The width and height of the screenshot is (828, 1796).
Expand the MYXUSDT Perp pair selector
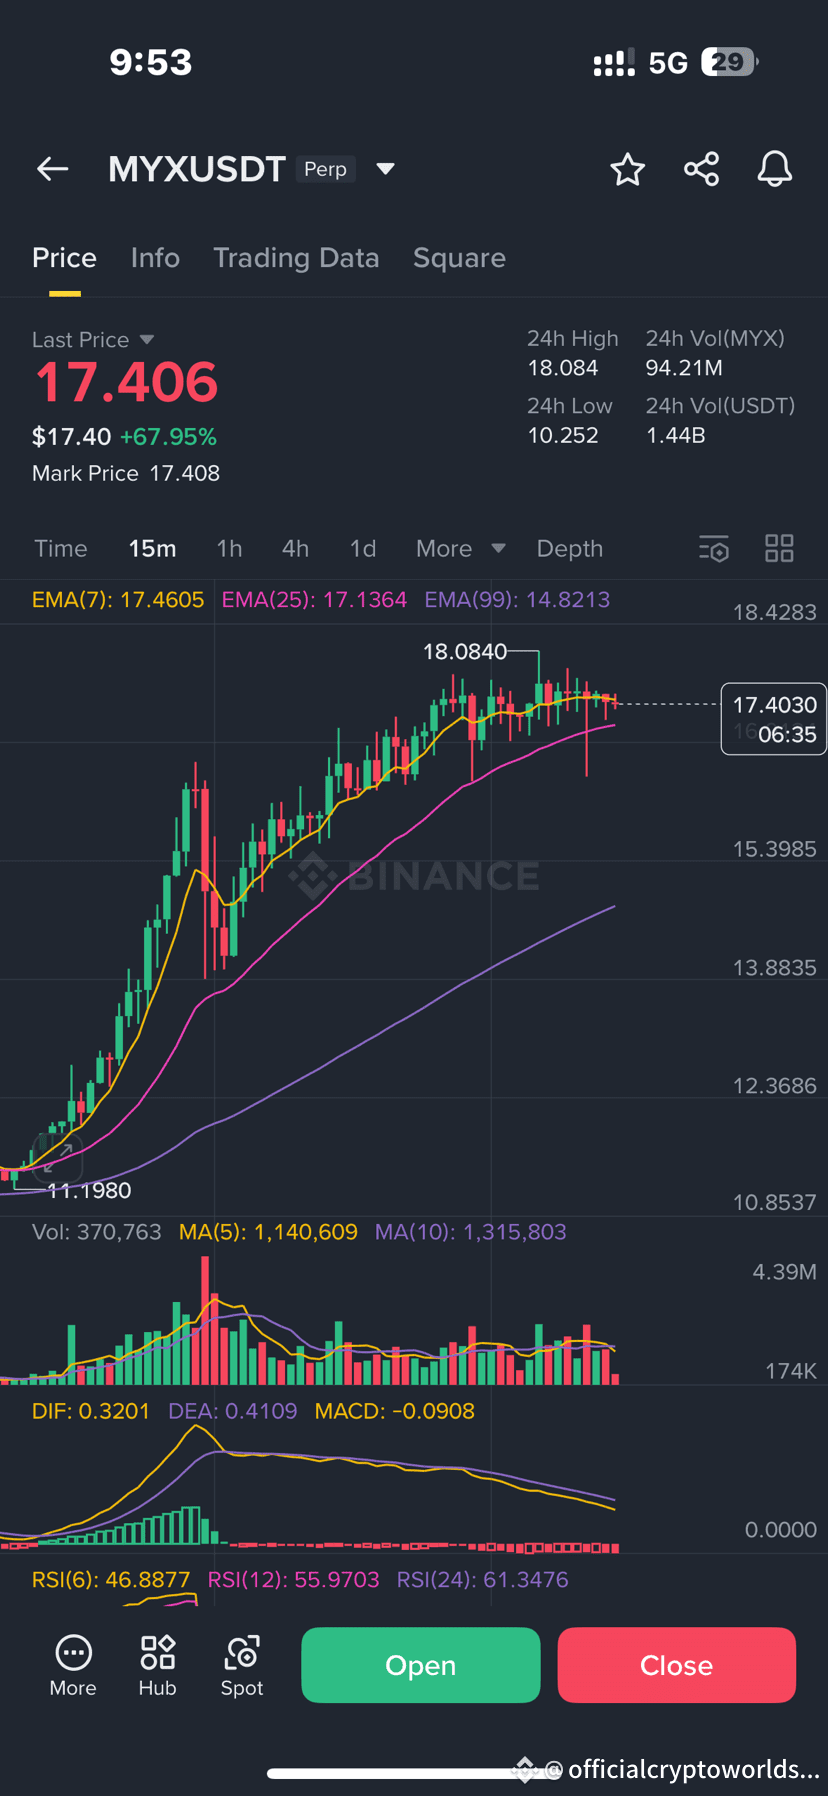[x=385, y=169]
